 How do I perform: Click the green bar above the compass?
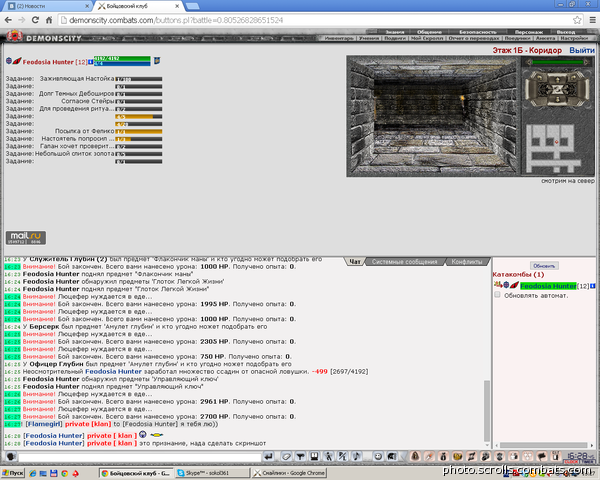tap(557, 62)
